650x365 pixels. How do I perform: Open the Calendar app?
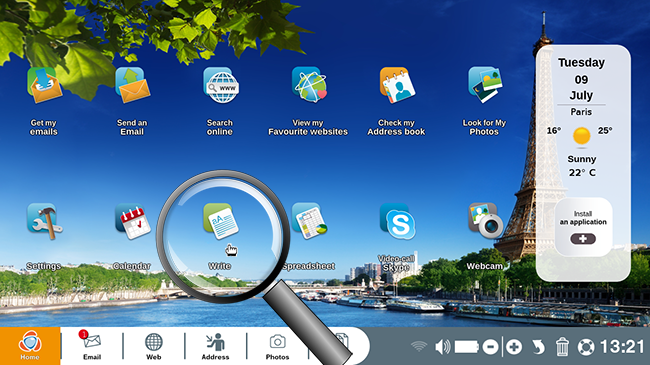pyautogui.click(x=132, y=221)
